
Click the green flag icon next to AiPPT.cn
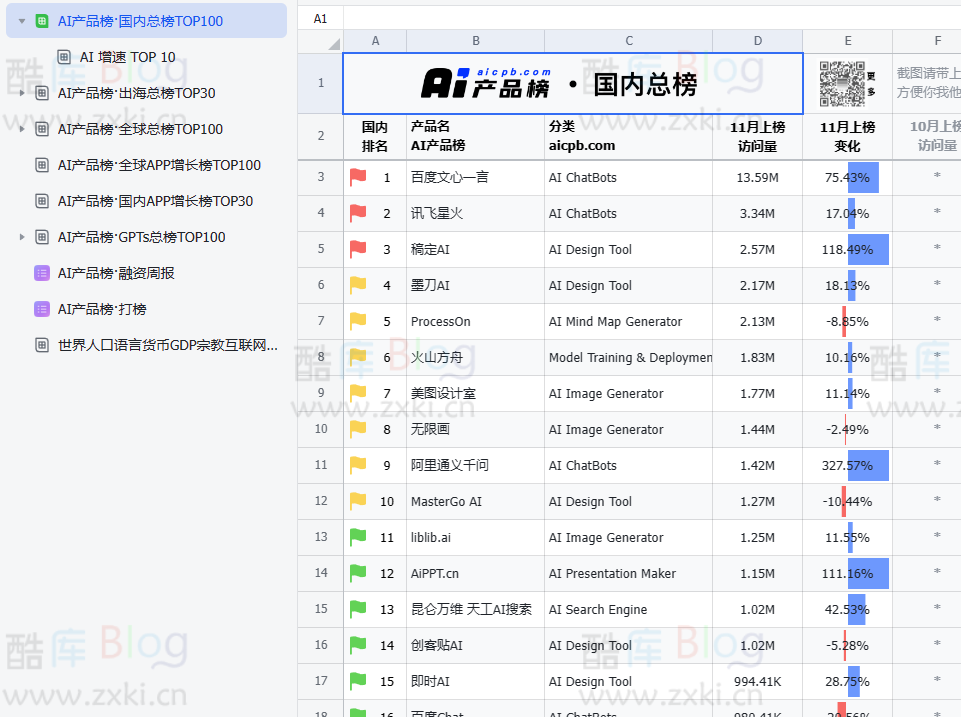click(356, 573)
